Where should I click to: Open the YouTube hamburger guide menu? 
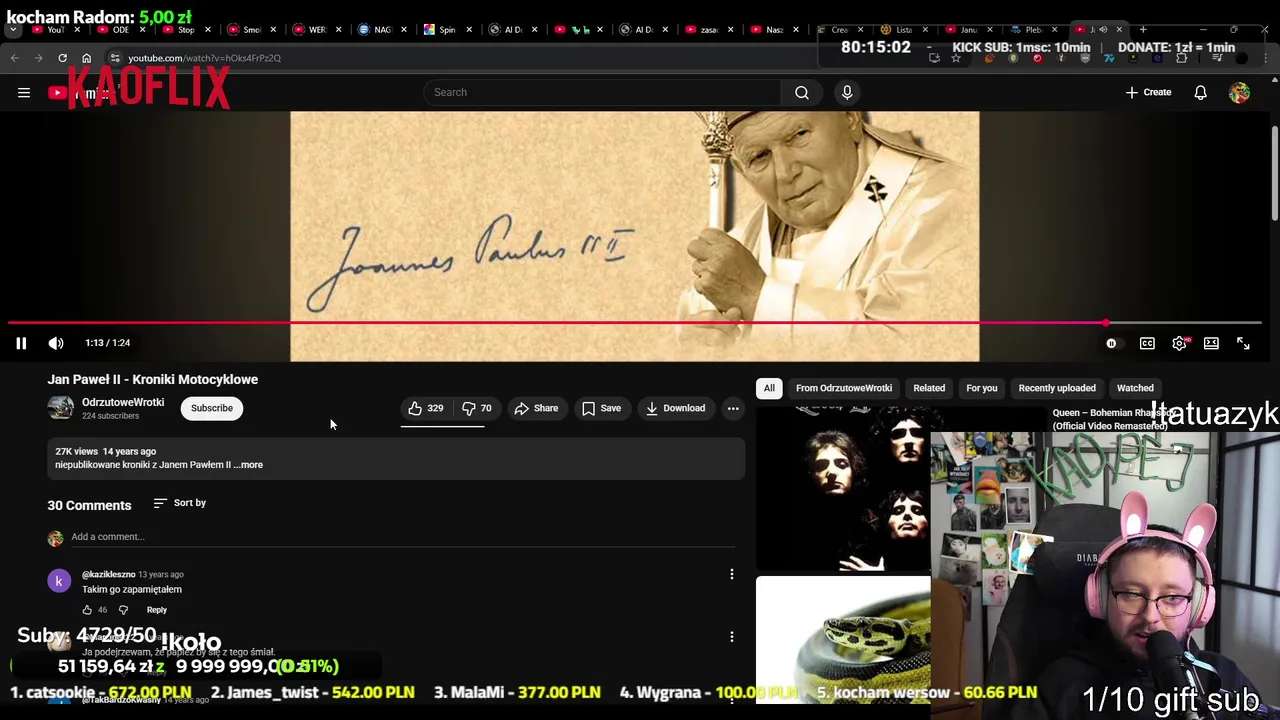click(x=24, y=93)
